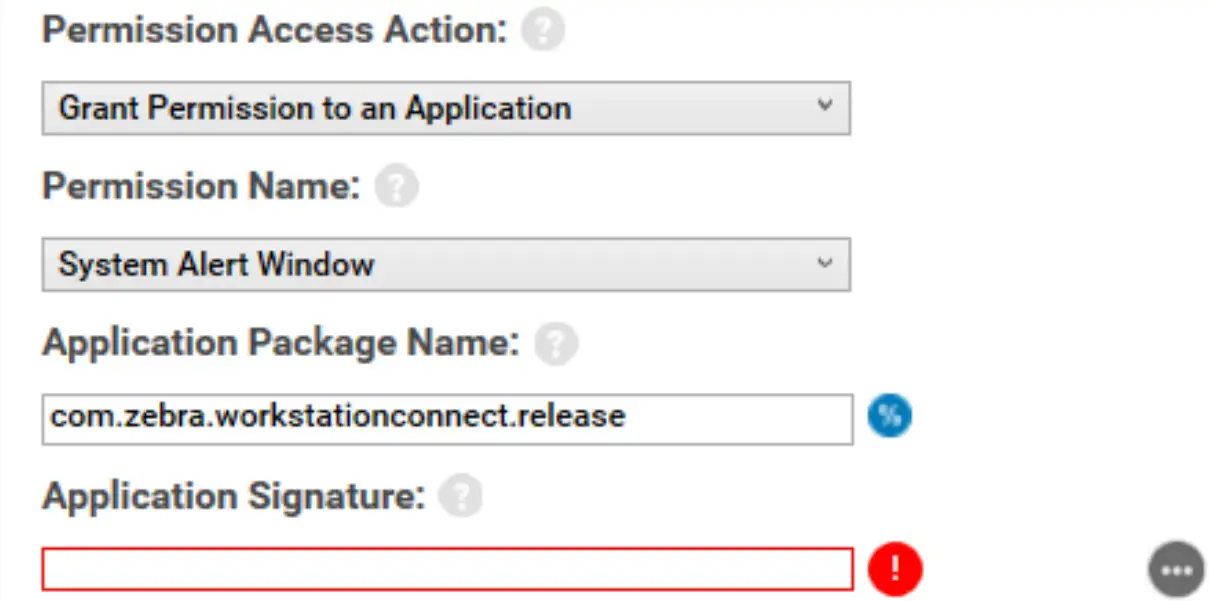
Task: Click the com.zebra.workstationconnect.release text
Action: click(x=338, y=416)
